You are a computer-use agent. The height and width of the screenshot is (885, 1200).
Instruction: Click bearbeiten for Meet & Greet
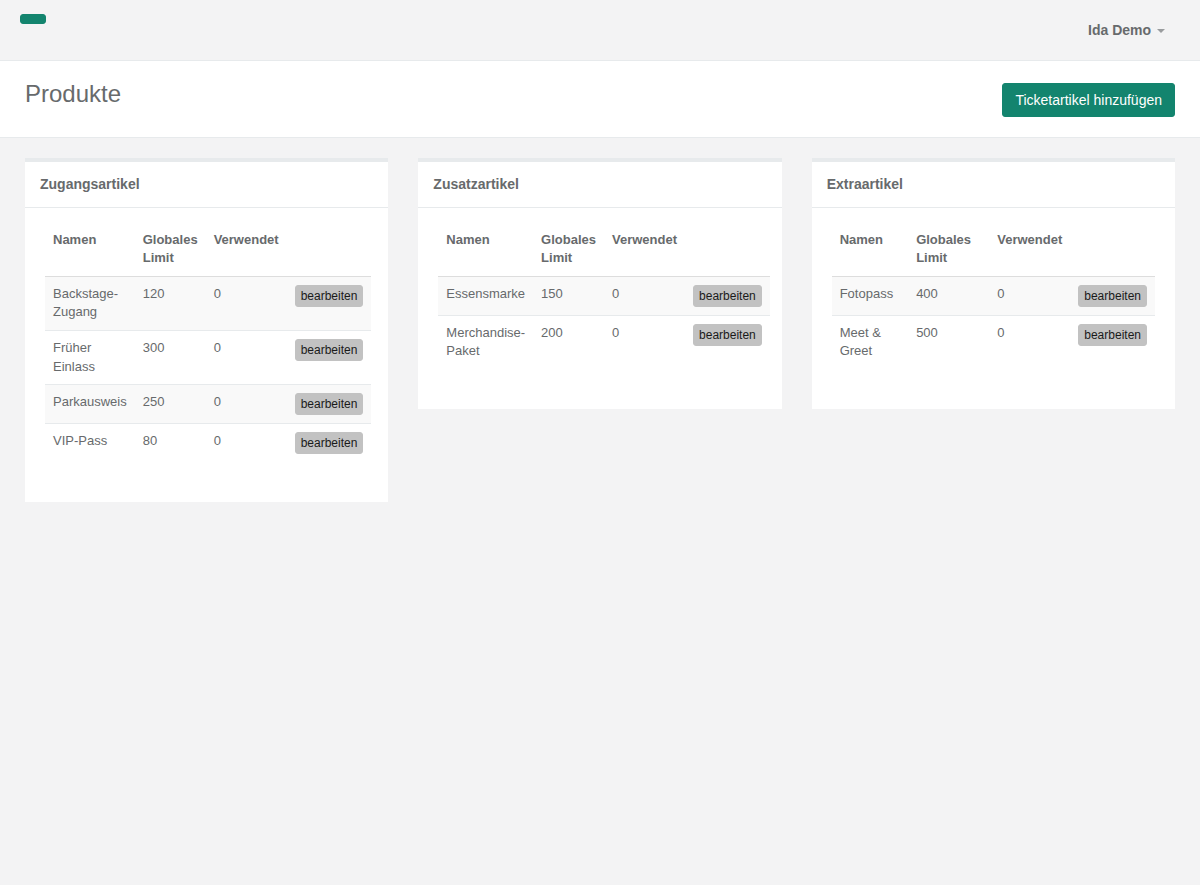(x=1112, y=335)
